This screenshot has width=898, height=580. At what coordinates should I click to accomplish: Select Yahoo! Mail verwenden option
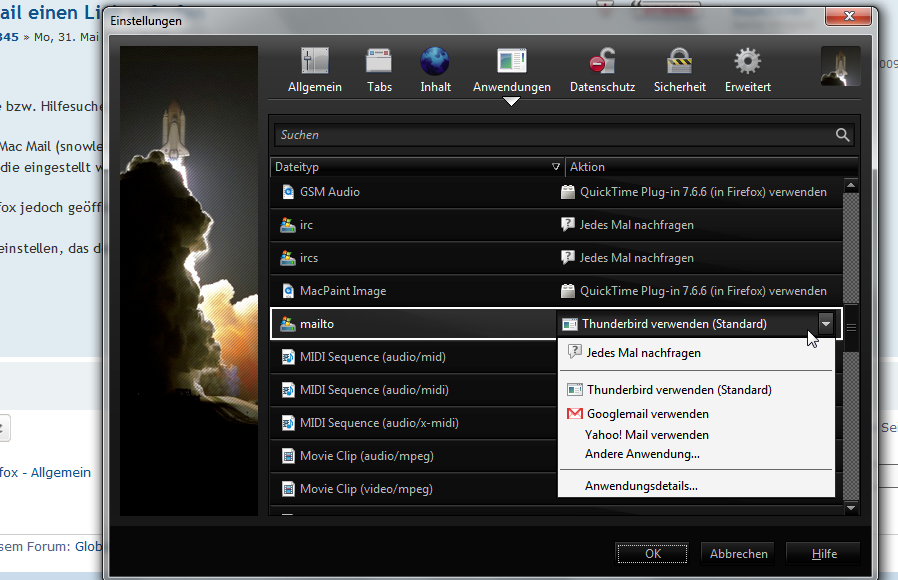[x=646, y=435]
